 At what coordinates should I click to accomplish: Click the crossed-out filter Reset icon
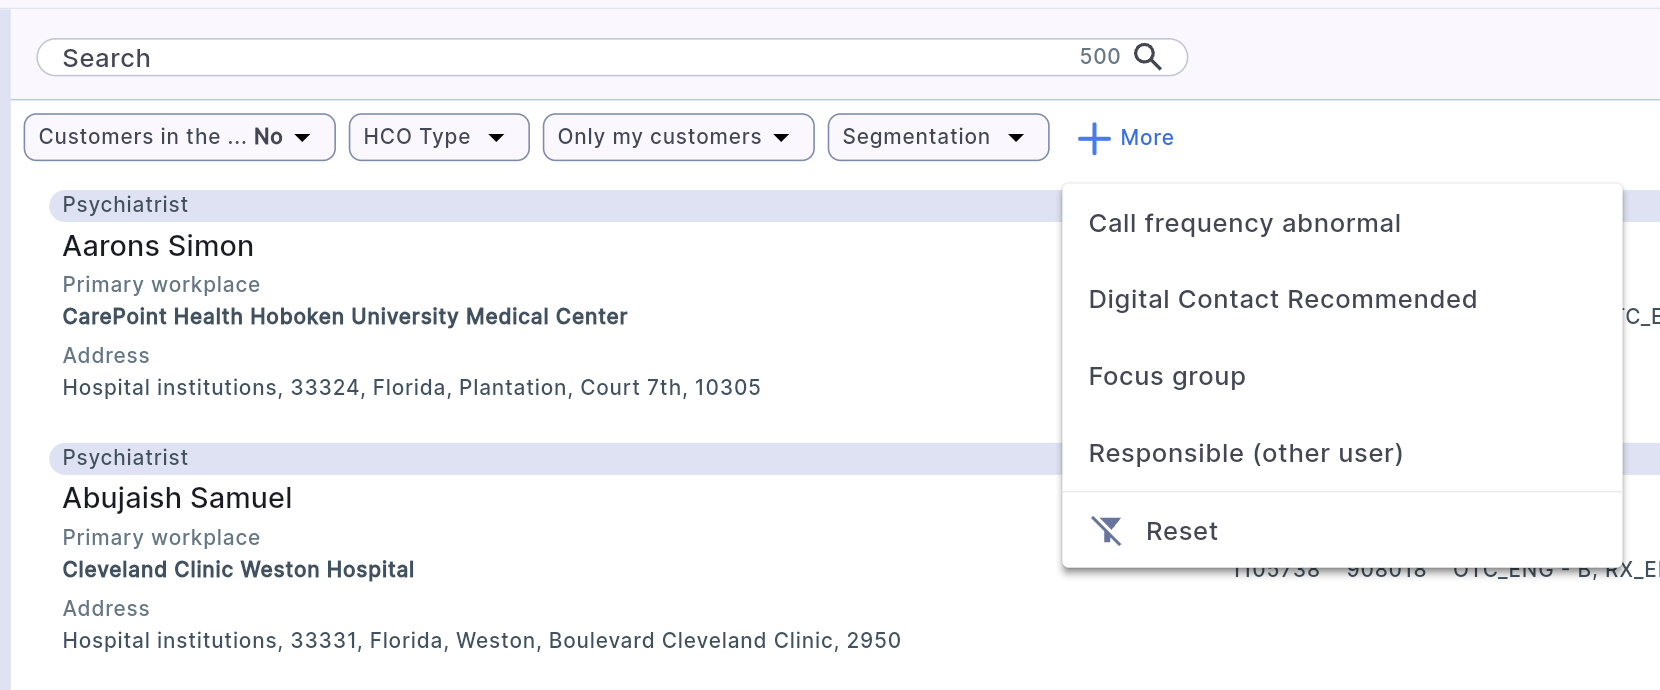(x=1107, y=531)
